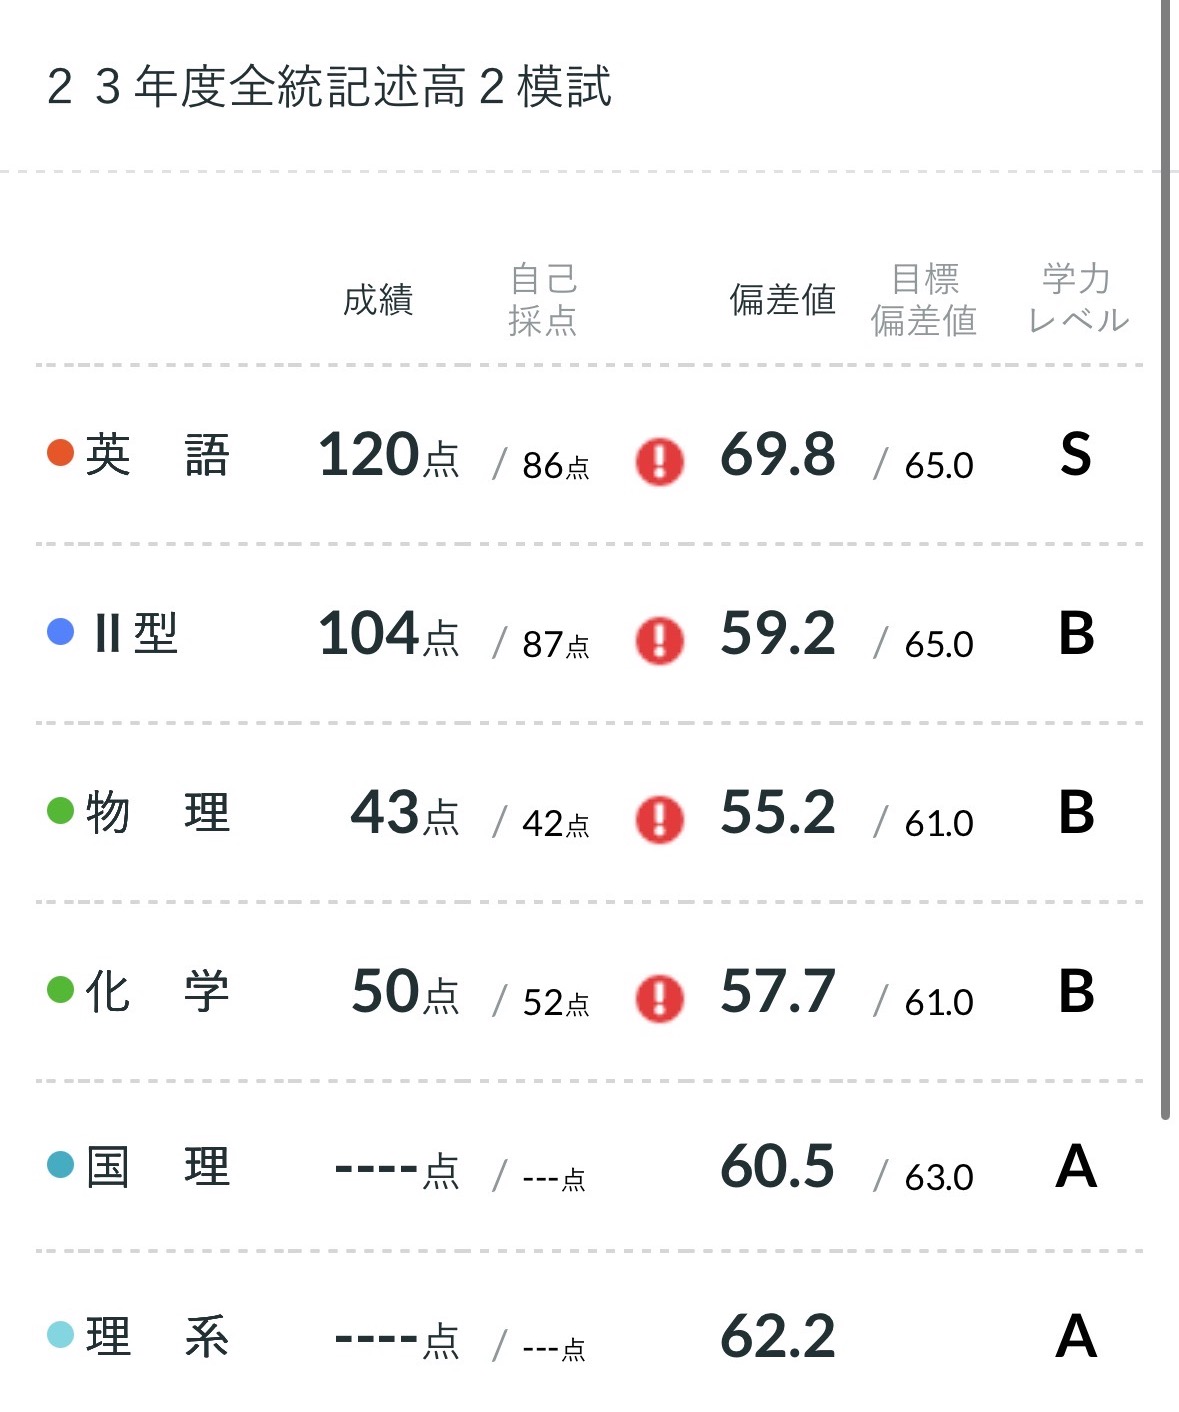
Task: Click the 自己採点 column header
Action: click(543, 299)
